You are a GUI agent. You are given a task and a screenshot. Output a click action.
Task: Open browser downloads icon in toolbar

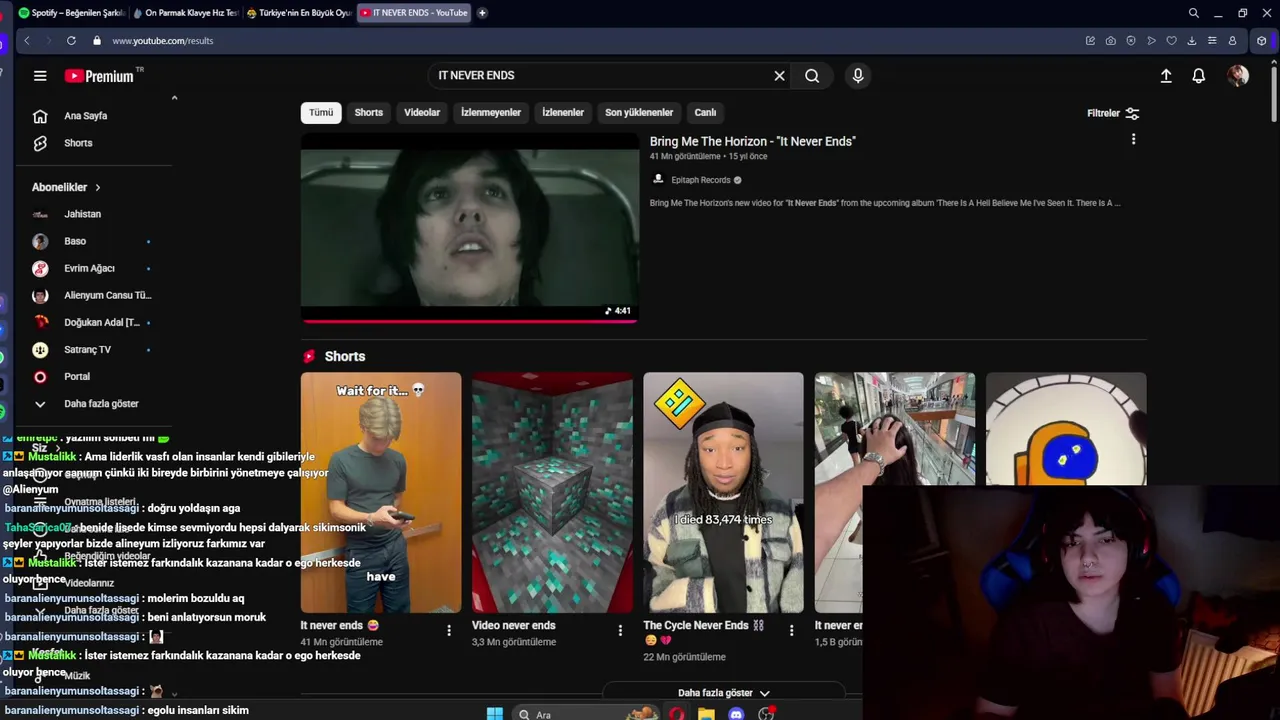(1191, 41)
